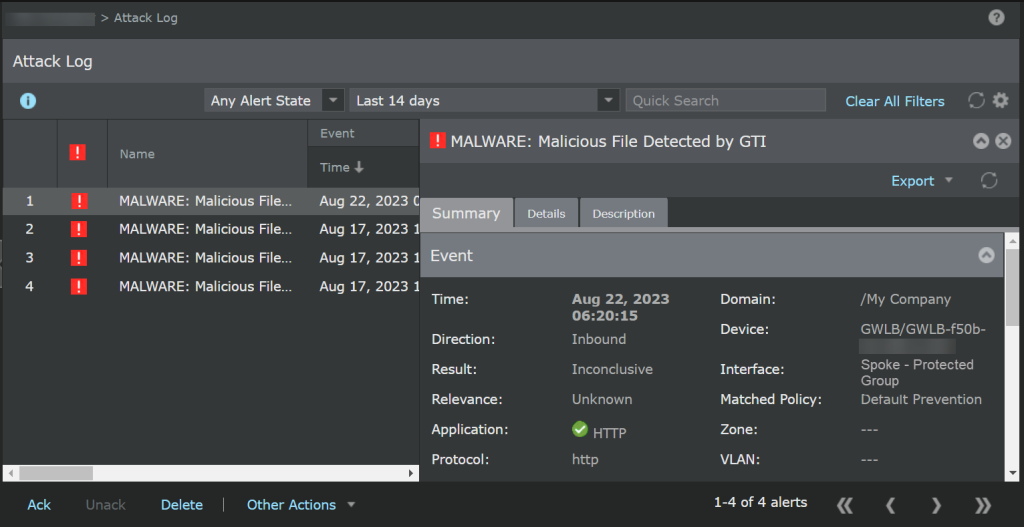Viewport: 1024px width, 527px height.
Task: Click Spoke - Protected Group interface value
Action: (917, 372)
